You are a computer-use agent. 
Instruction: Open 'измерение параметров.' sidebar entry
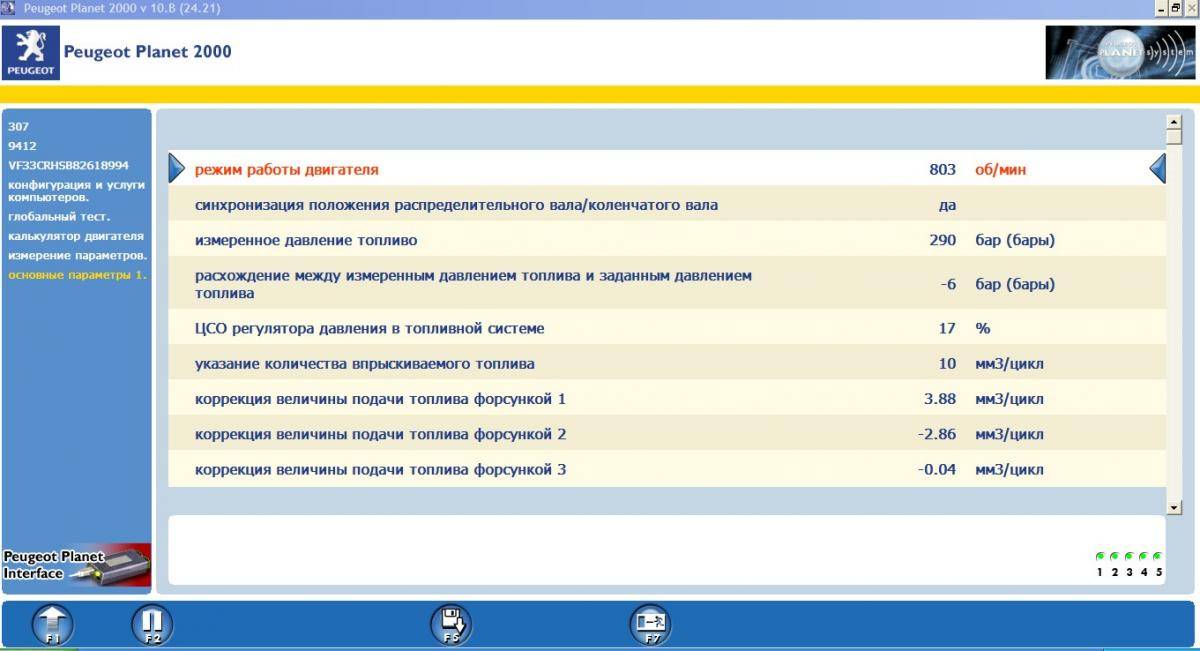point(78,255)
